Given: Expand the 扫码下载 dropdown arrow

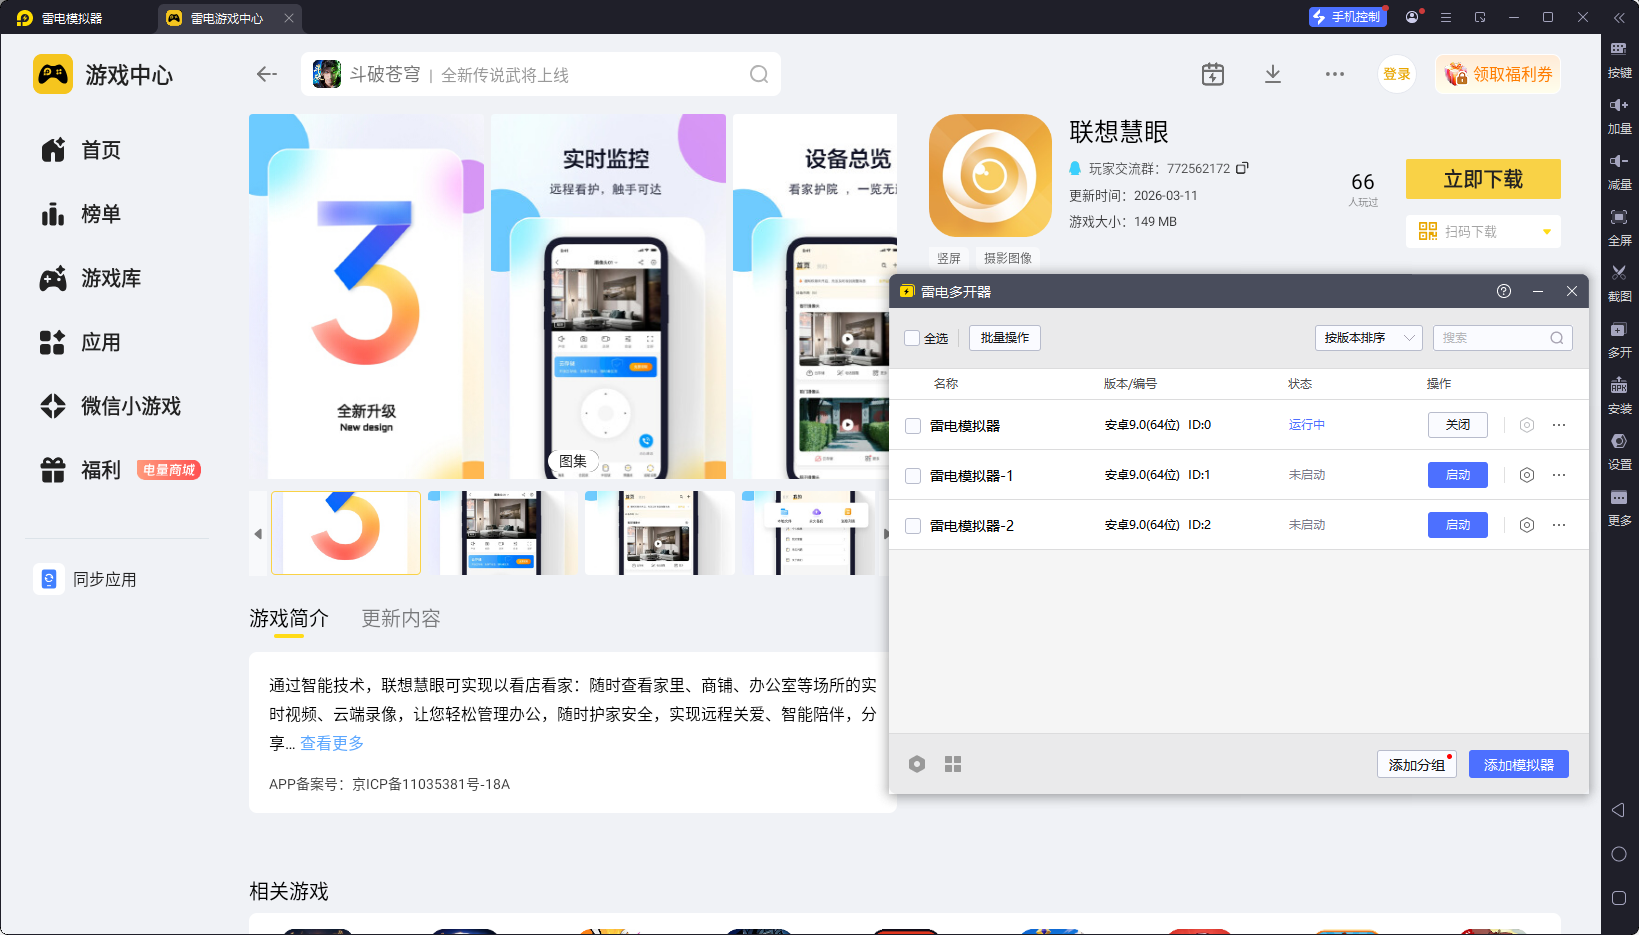Looking at the screenshot, I should [x=1546, y=232].
